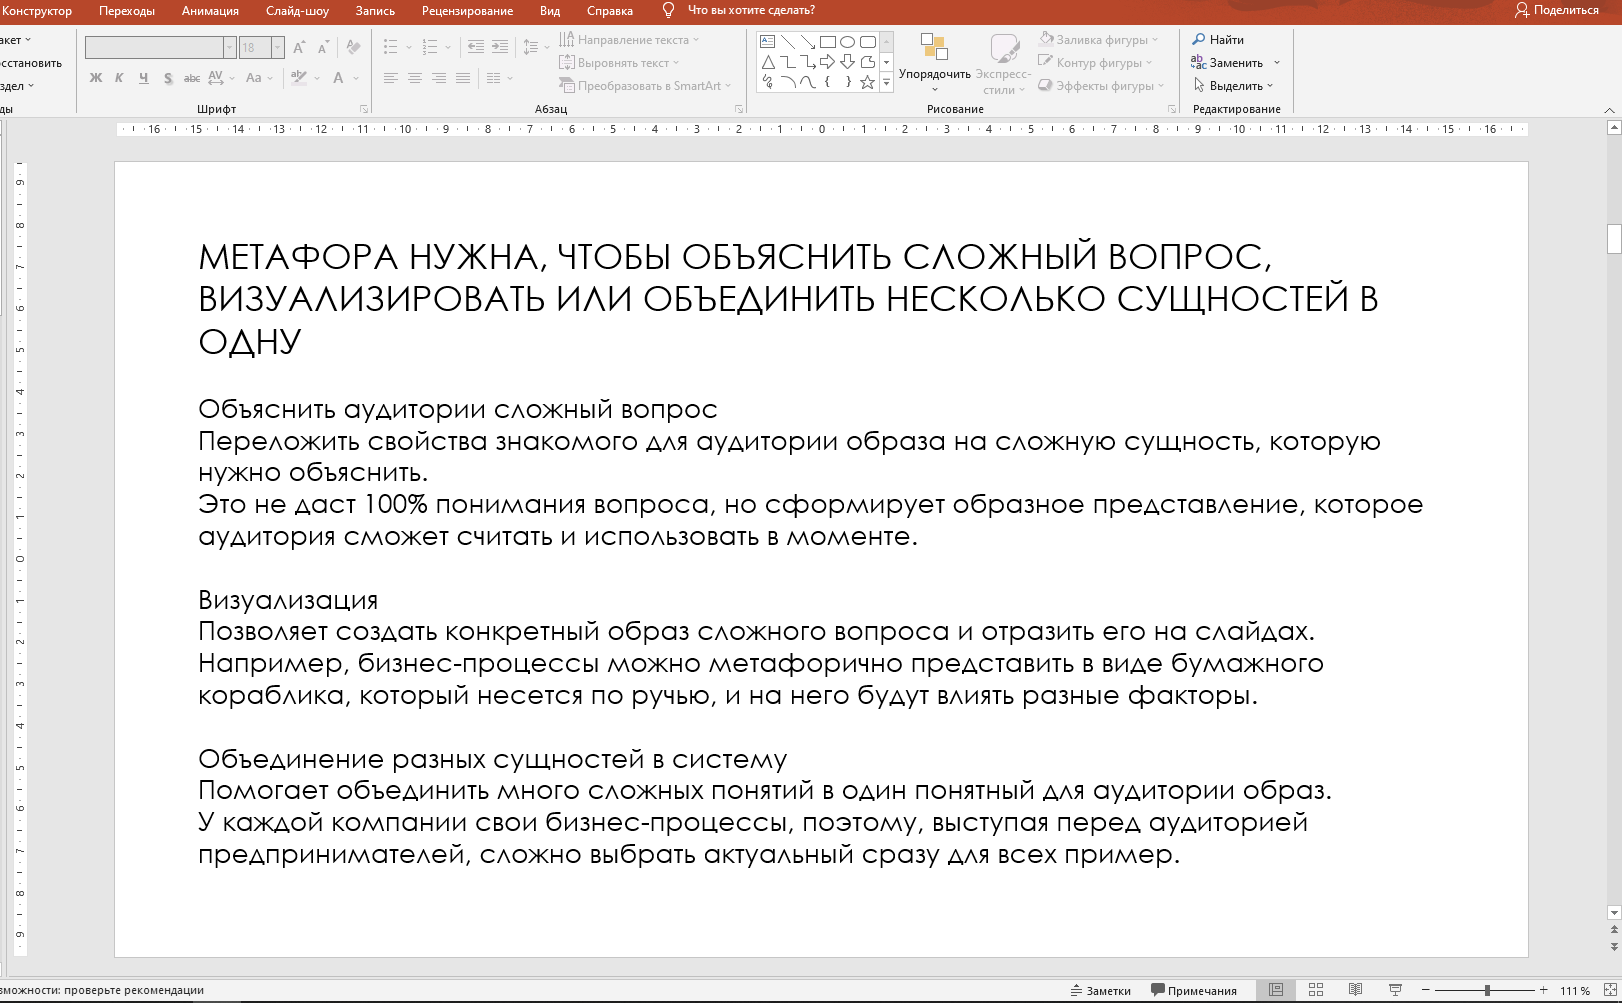Open character spacing (AV) options
The width and height of the screenshot is (1622, 1003).
(224, 78)
